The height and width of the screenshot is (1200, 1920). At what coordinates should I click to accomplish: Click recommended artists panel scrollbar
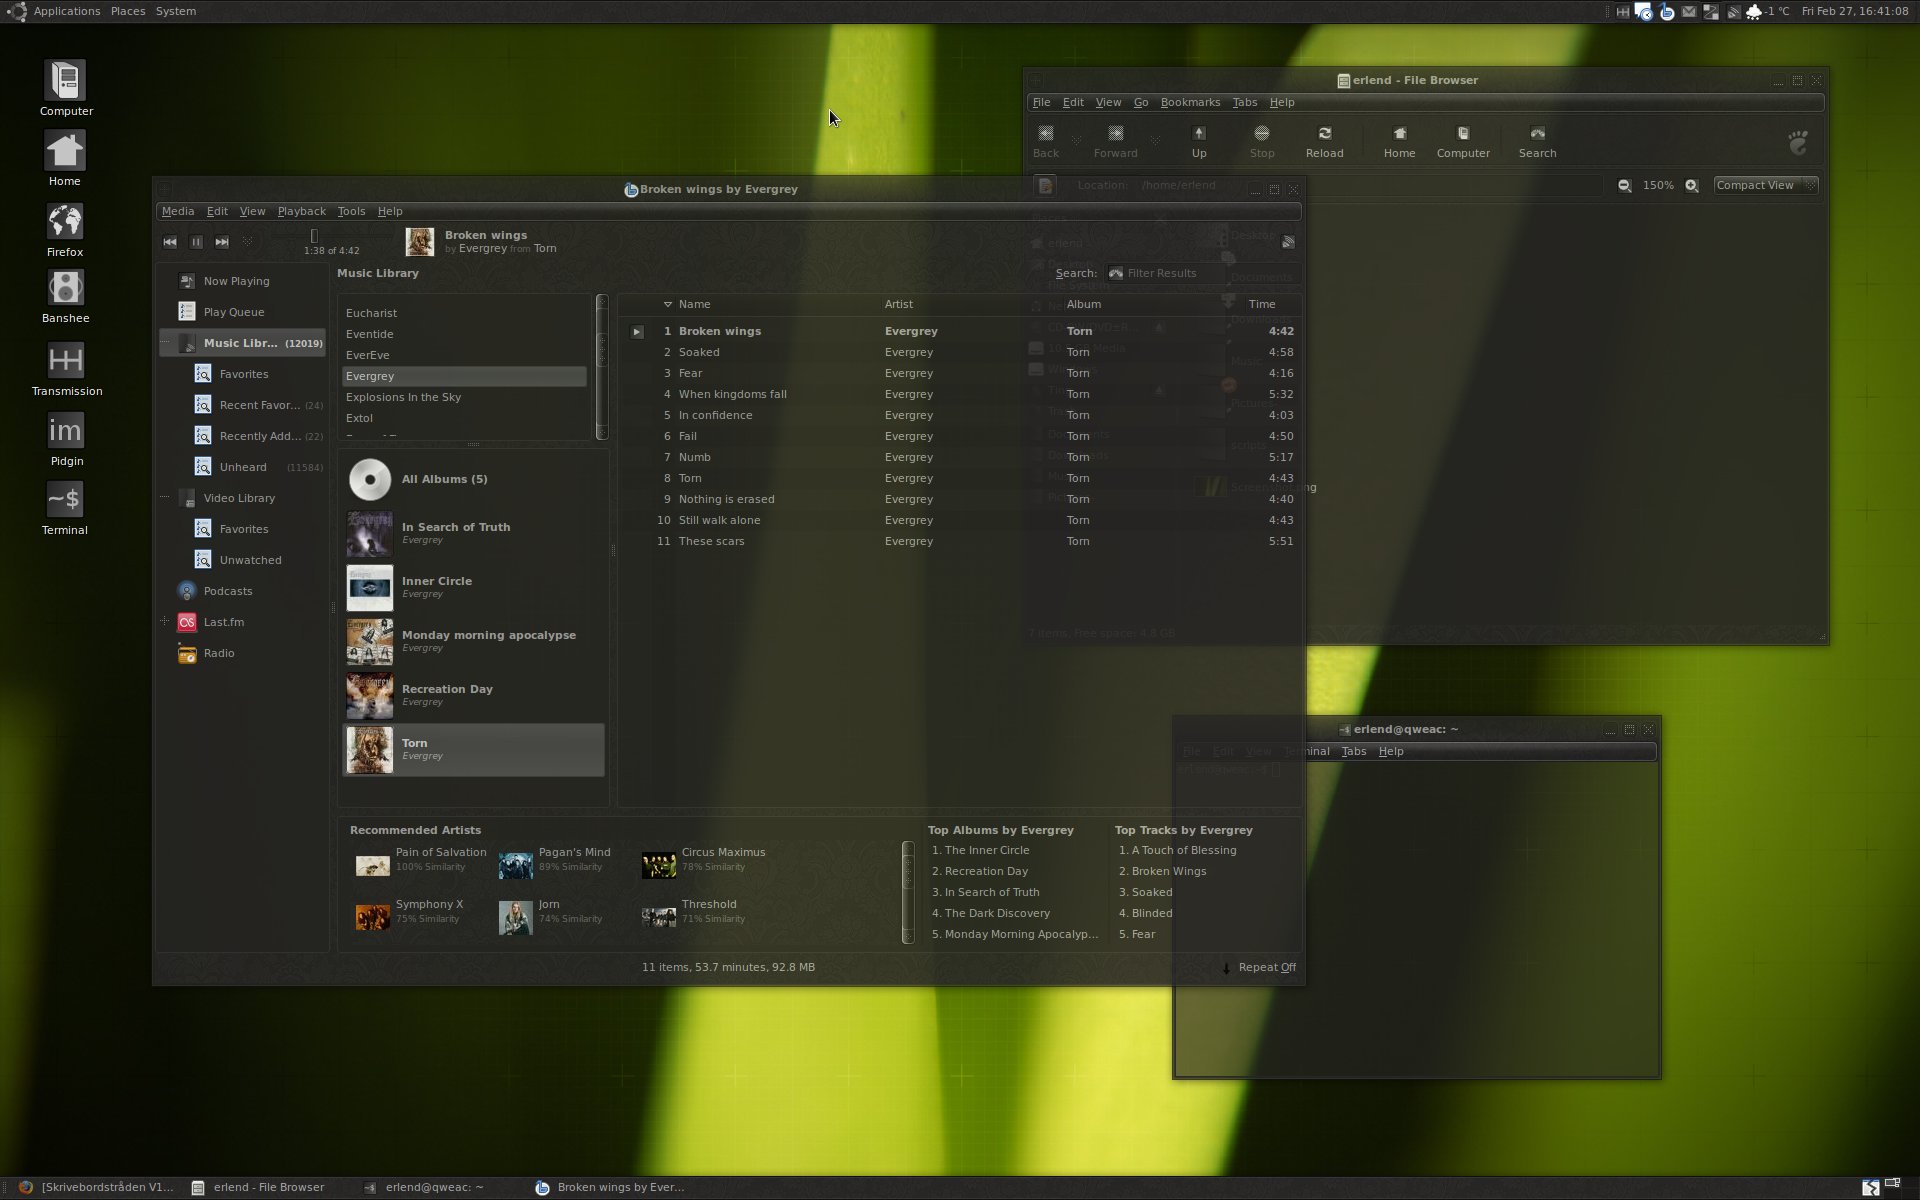coord(908,892)
